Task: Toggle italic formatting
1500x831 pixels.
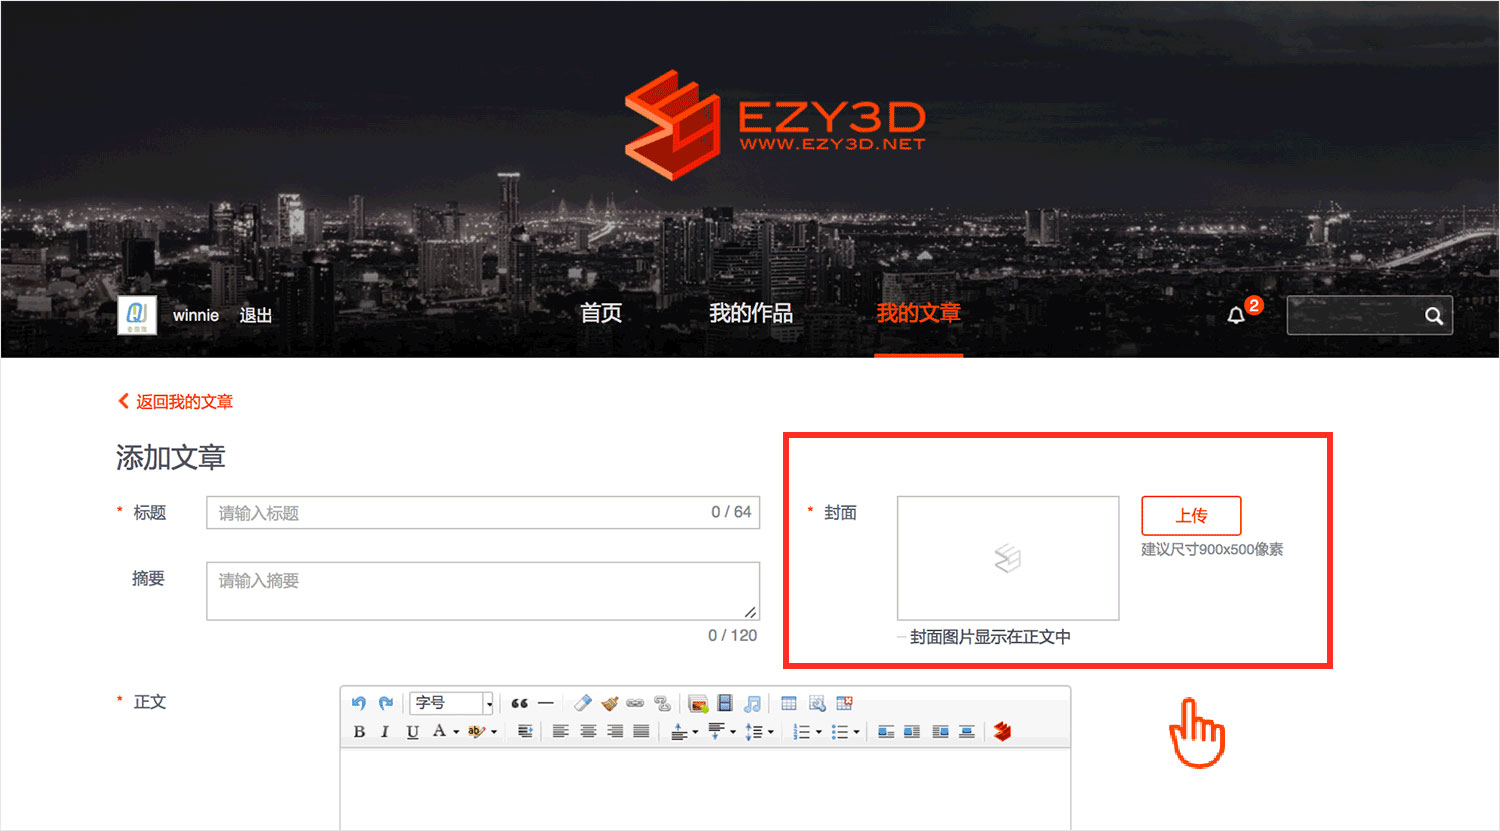Action: tap(385, 732)
